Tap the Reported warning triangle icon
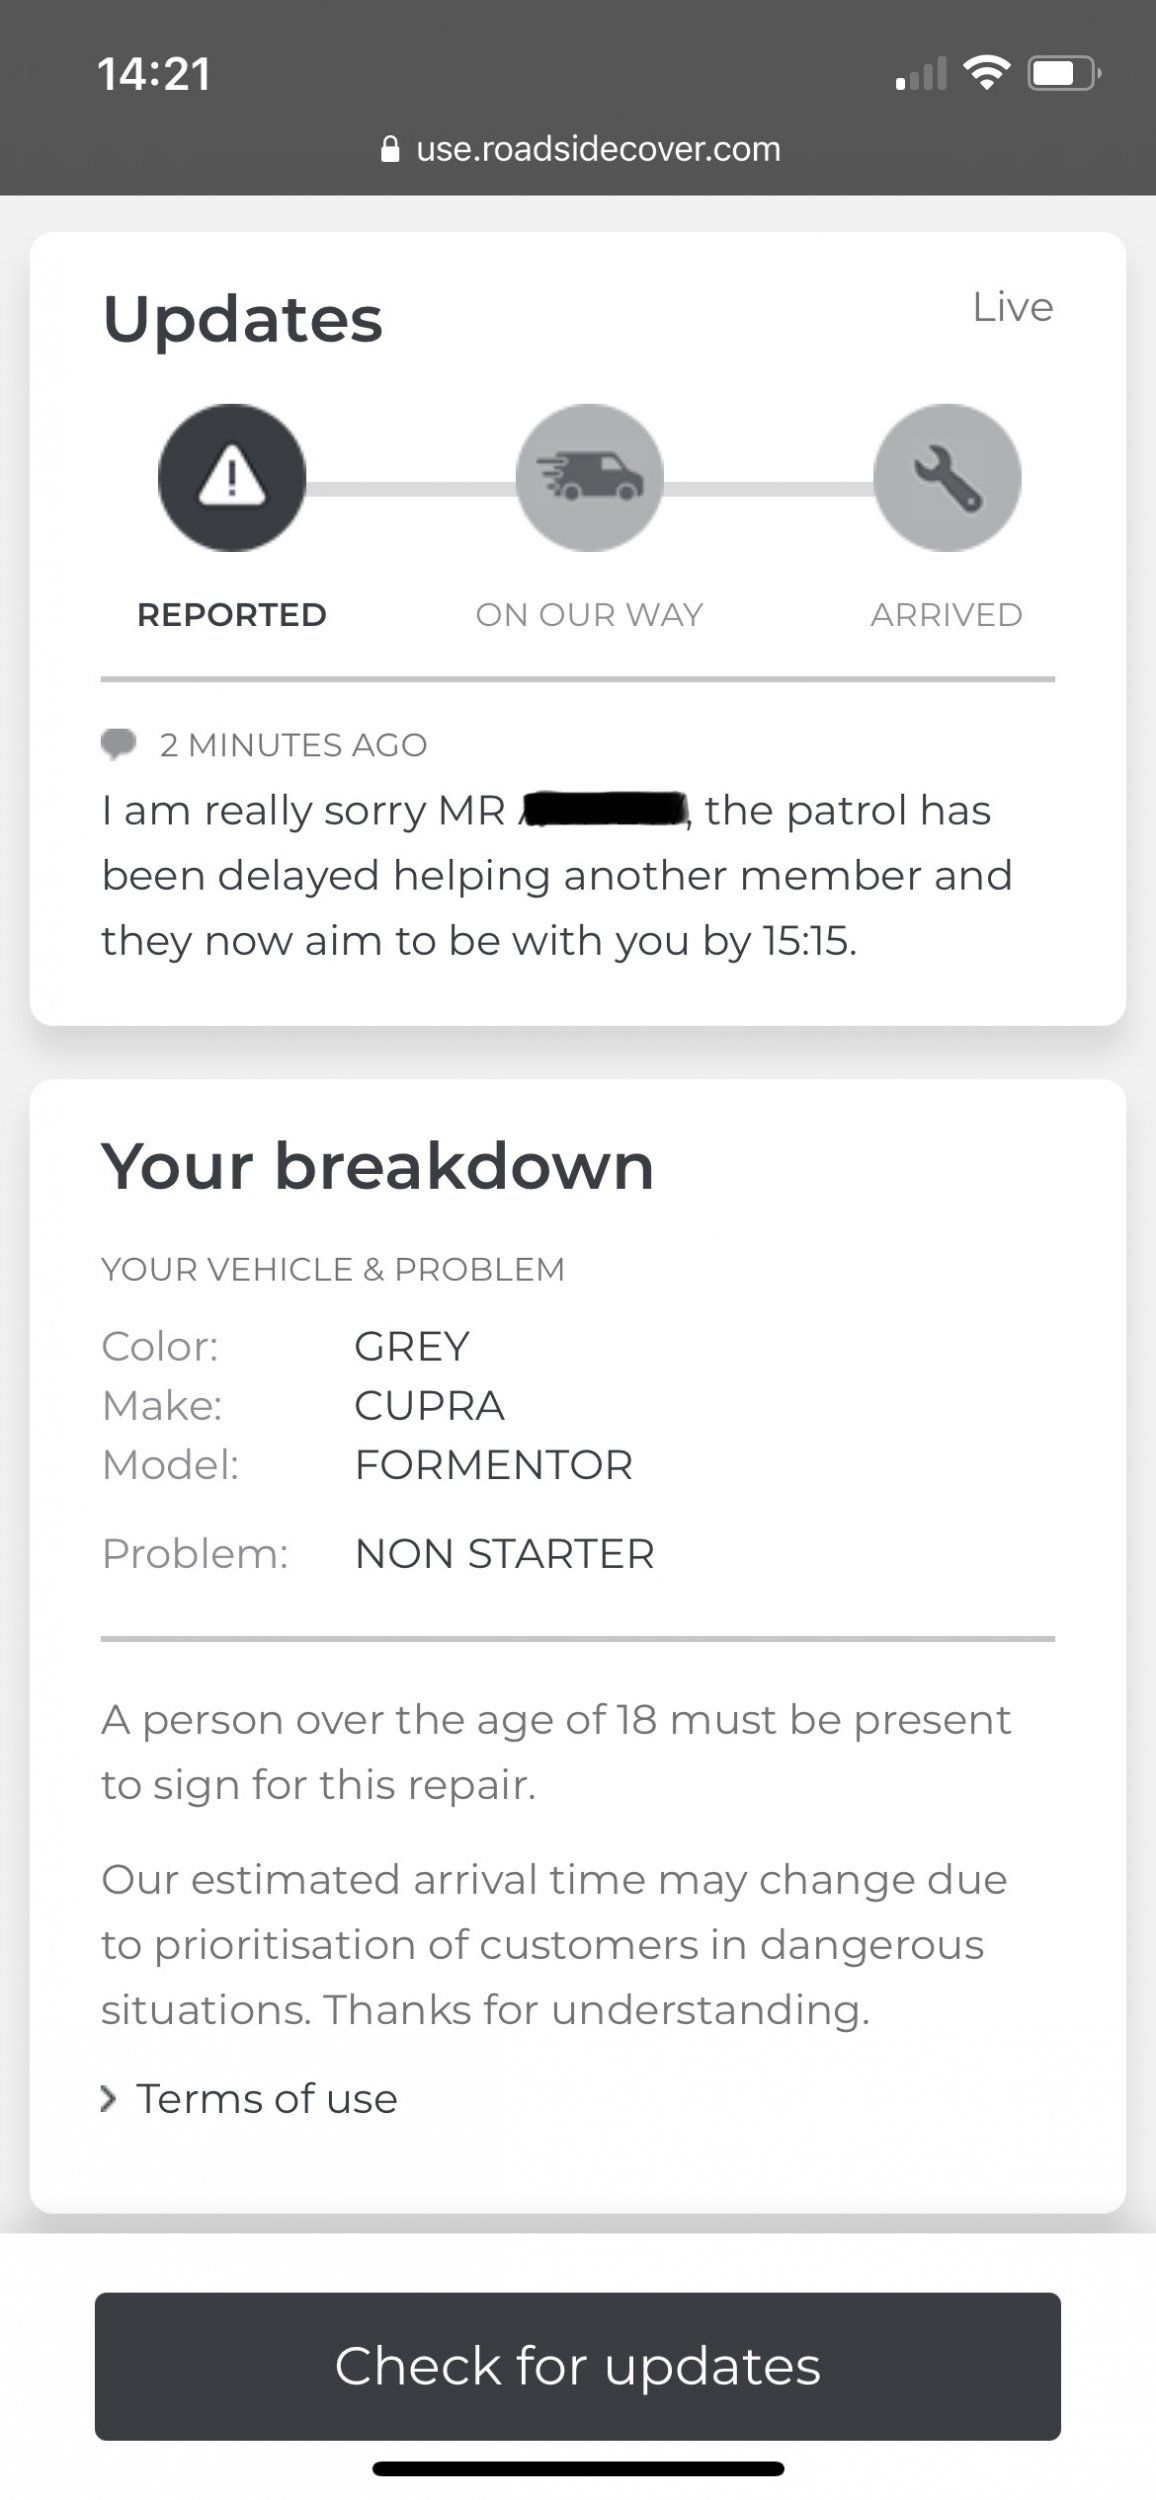The height and width of the screenshot is (2500, 1156). click(232, 477)
